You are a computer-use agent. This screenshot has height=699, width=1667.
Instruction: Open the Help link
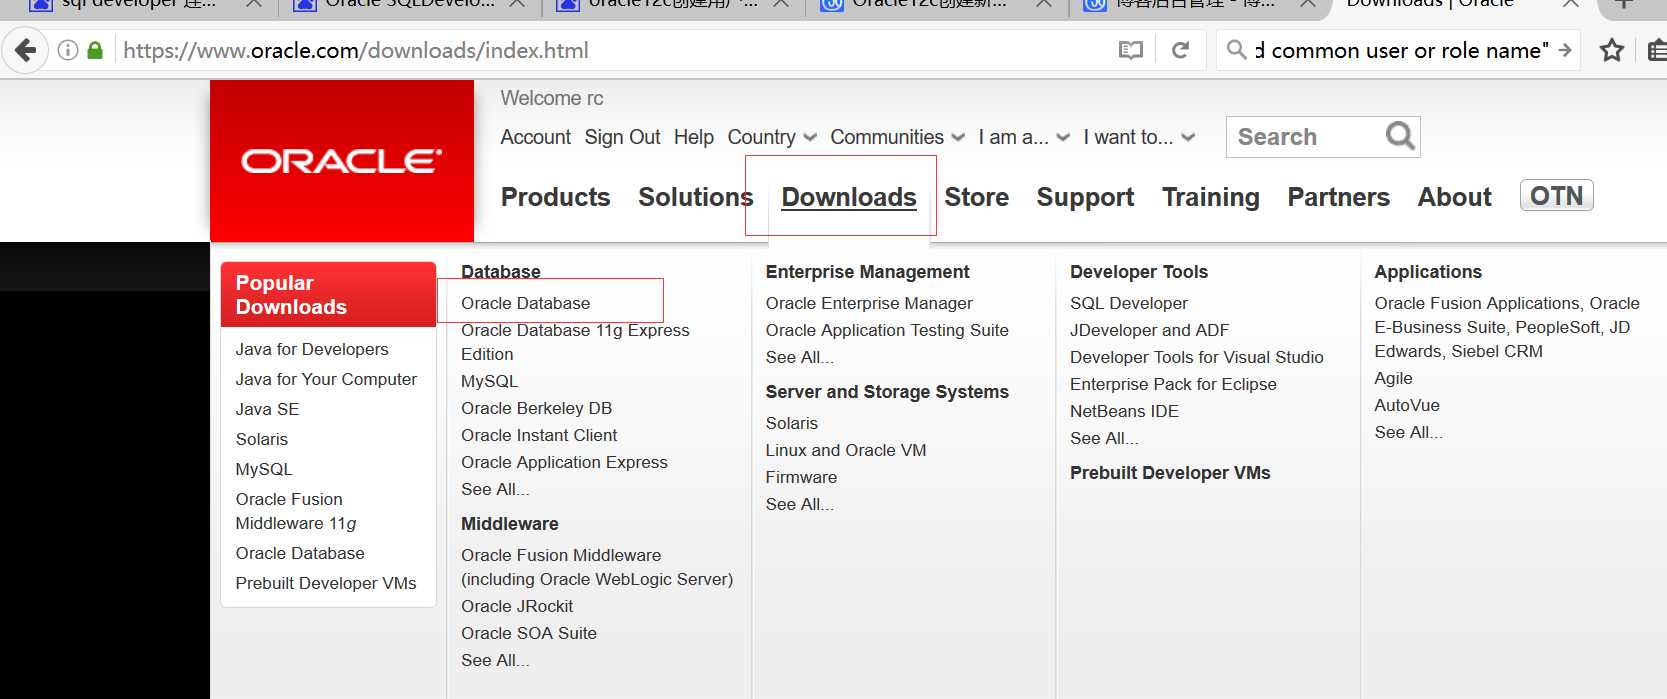pyautogui.click(x=694, y=137)
